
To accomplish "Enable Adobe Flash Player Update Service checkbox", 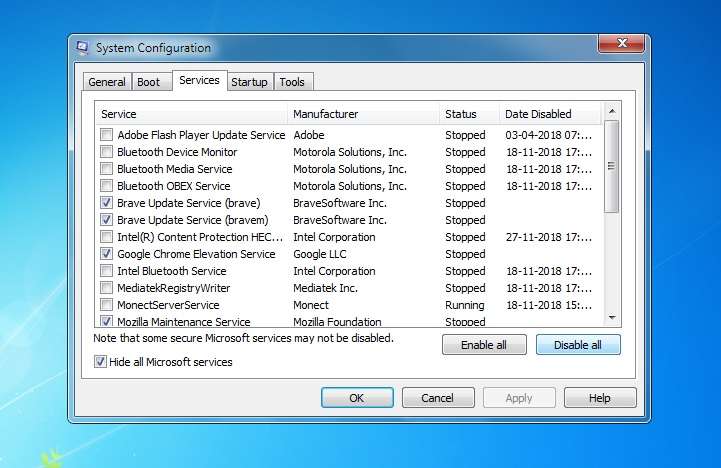I will coord(106,135).
